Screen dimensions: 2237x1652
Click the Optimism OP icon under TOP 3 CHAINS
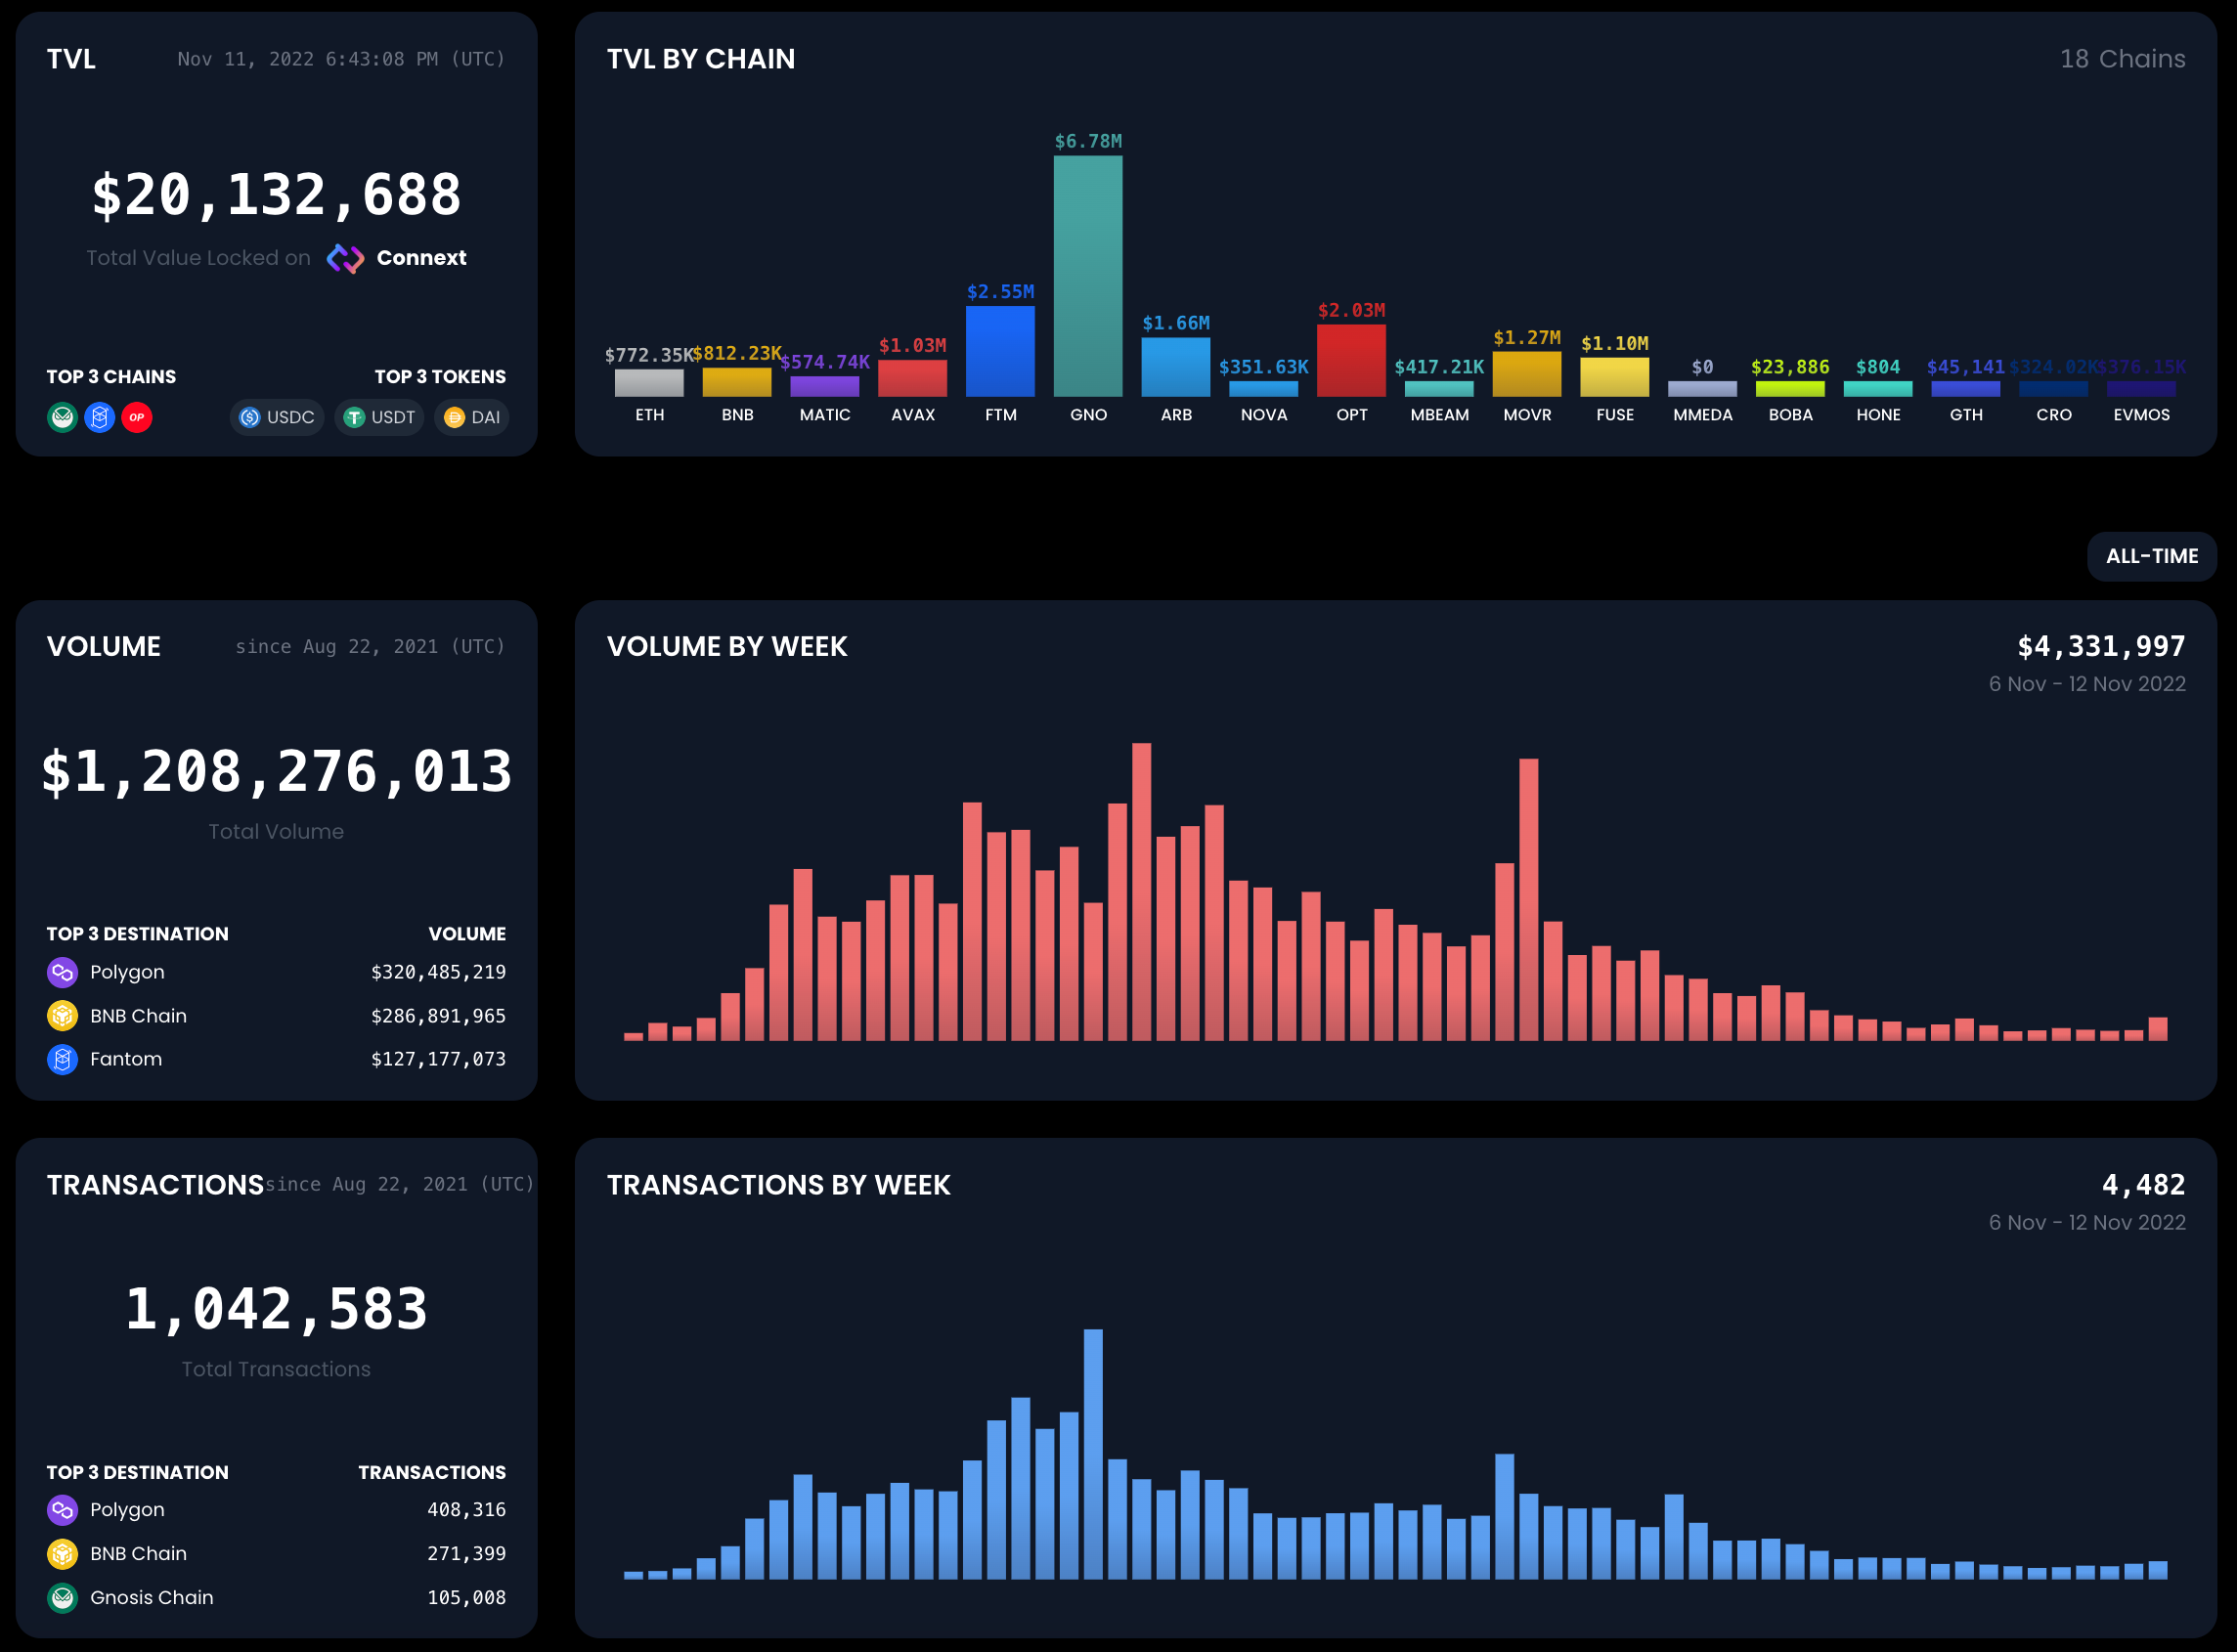click(139, 418)
